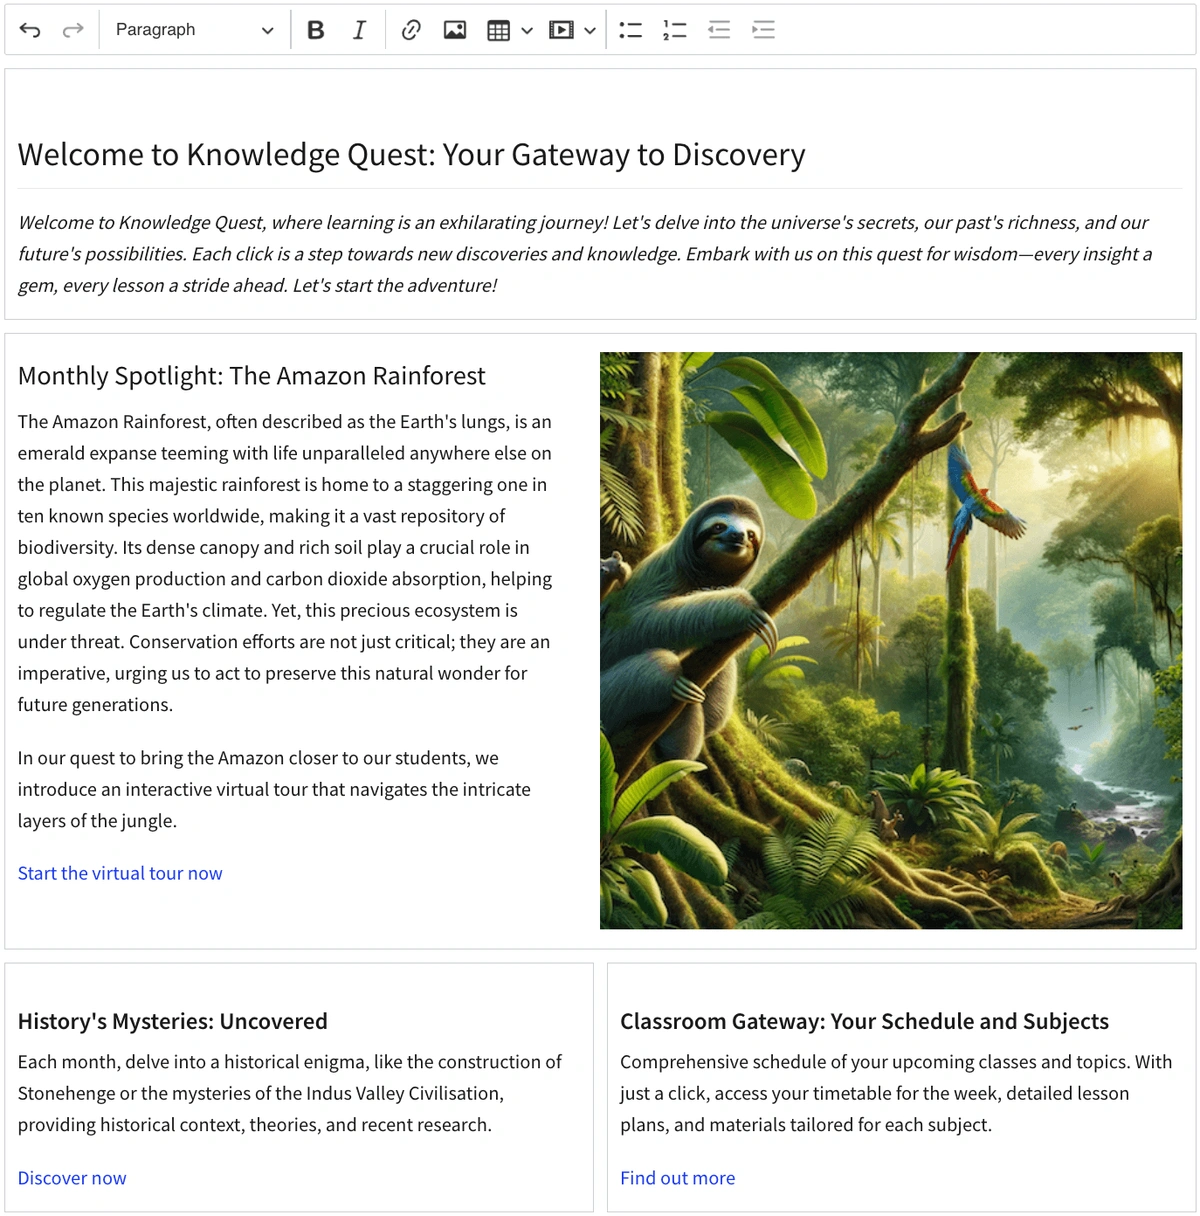Open the 'Start the virtual tour now' link

coord(120,873)
